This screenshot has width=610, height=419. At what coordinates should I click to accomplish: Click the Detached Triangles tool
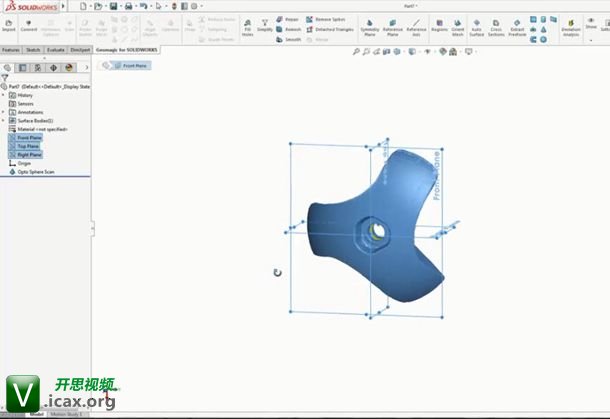pyautogui.click(x=330, y=29)
